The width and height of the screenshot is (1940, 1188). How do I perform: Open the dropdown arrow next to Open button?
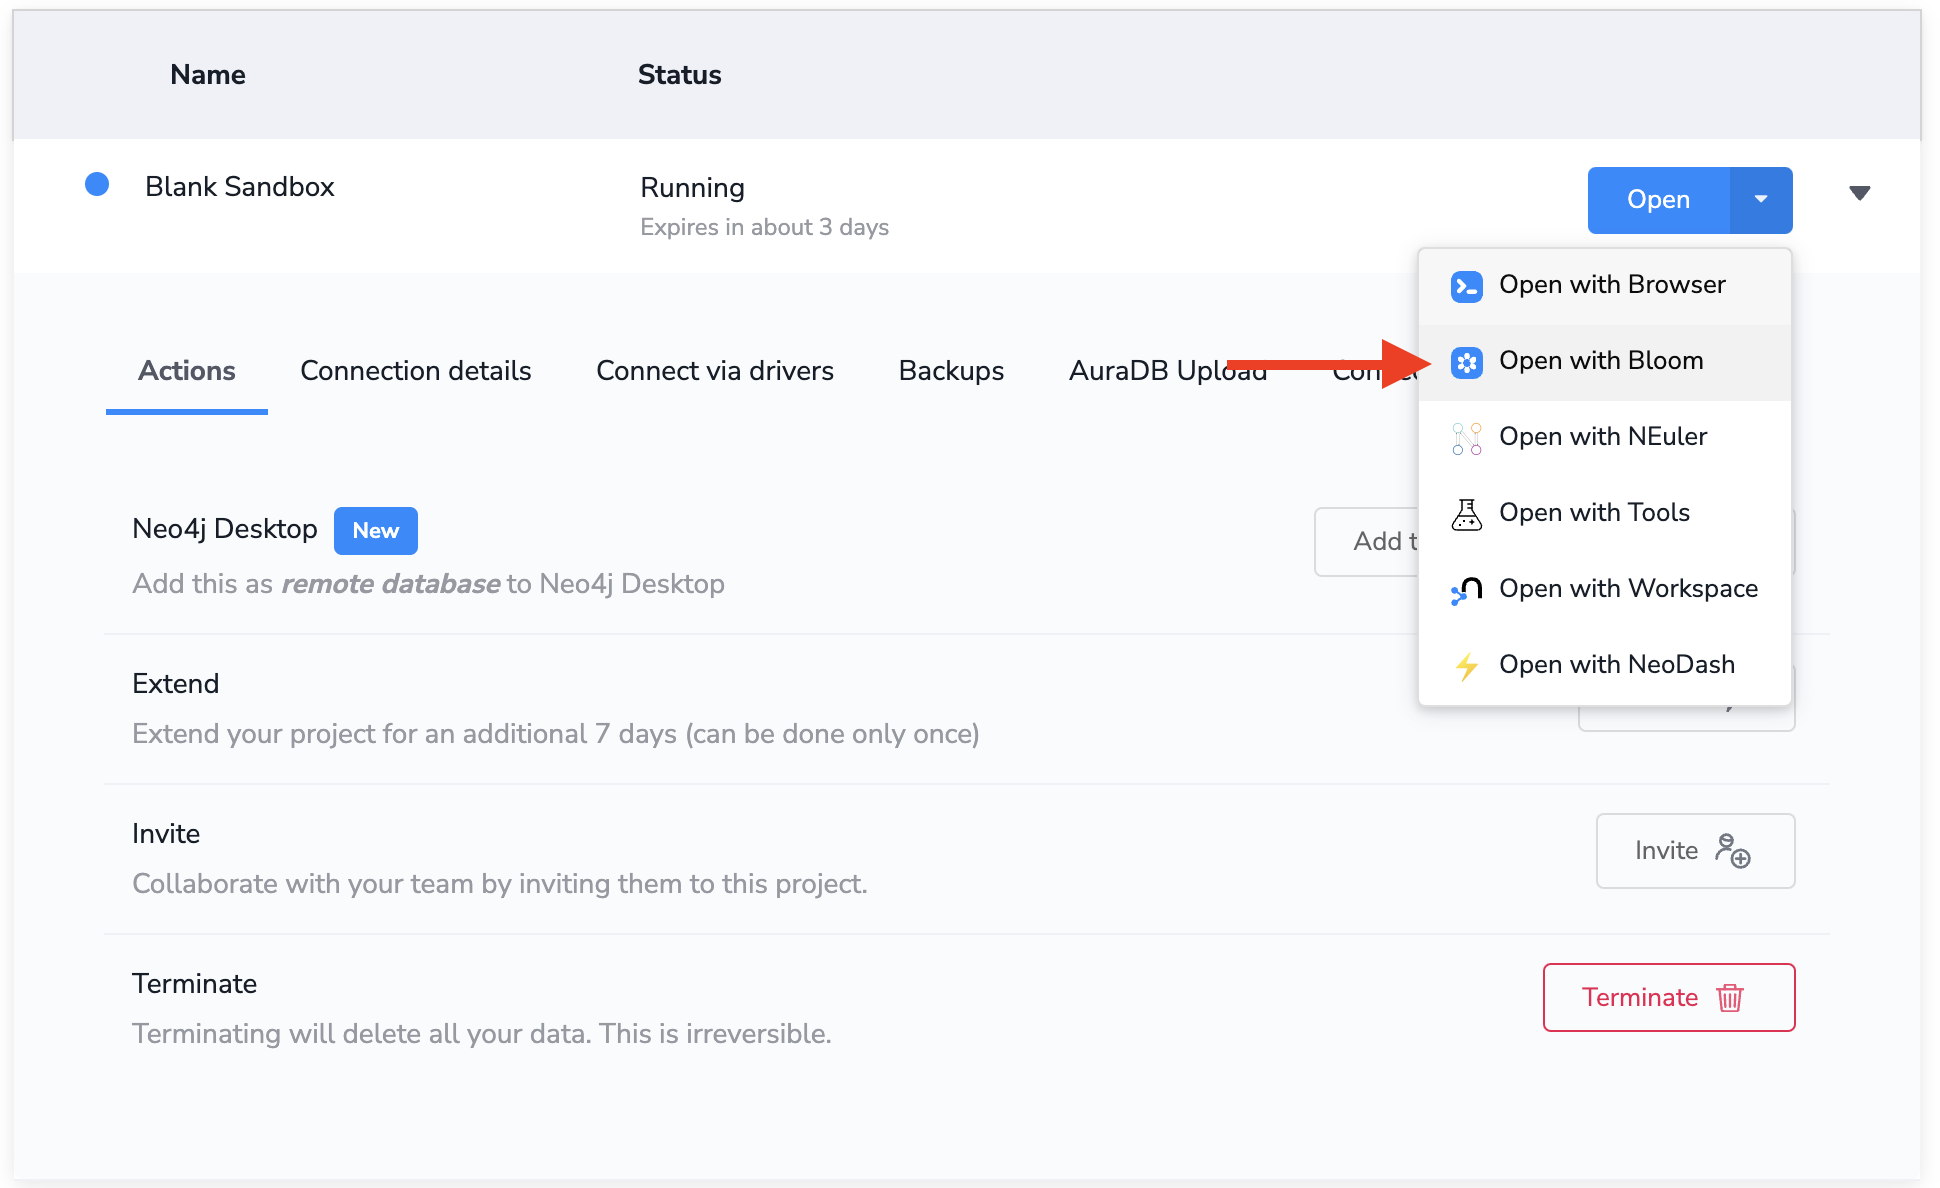(1761, 200)
